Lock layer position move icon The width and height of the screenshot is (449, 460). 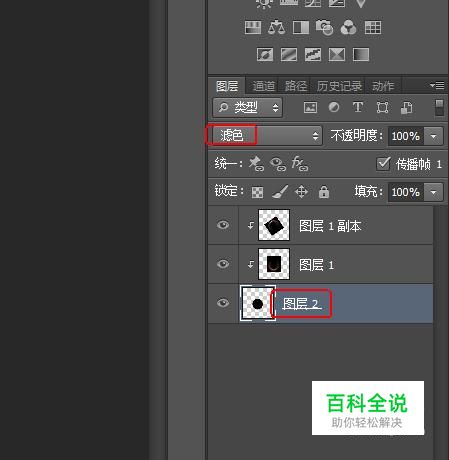[301, 192]
